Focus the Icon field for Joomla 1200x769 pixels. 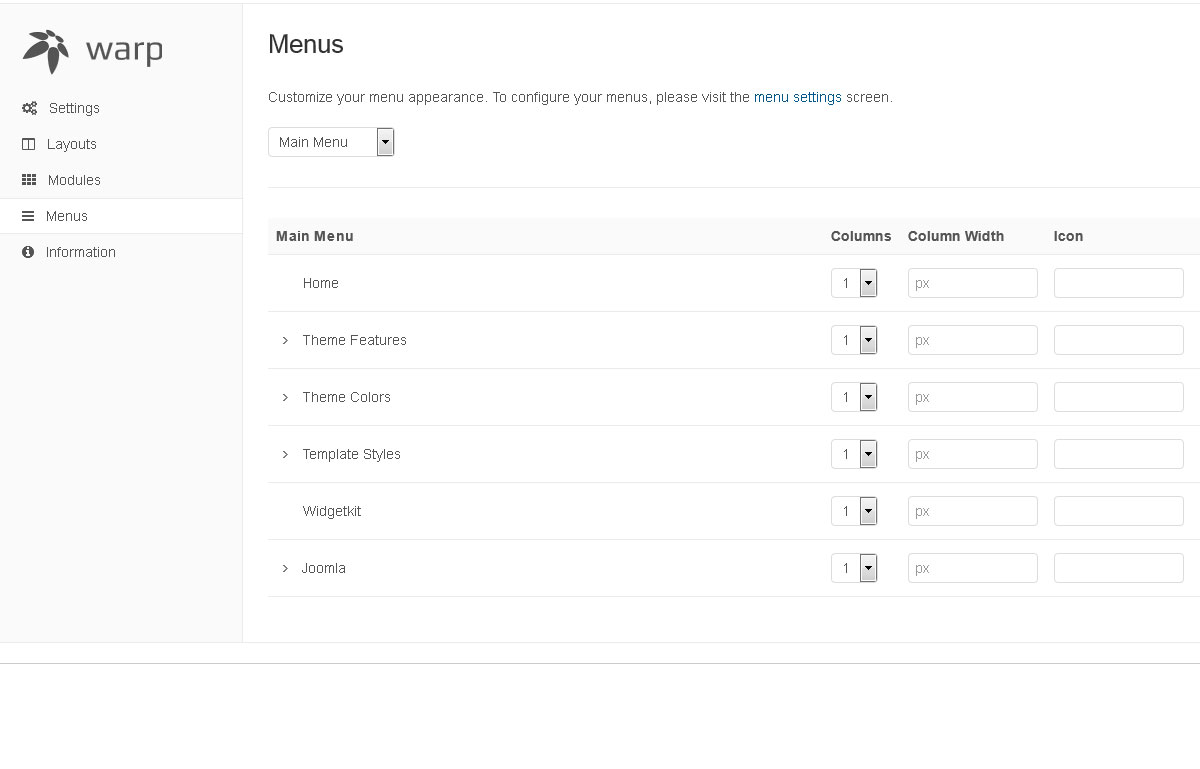point(1118,568)
